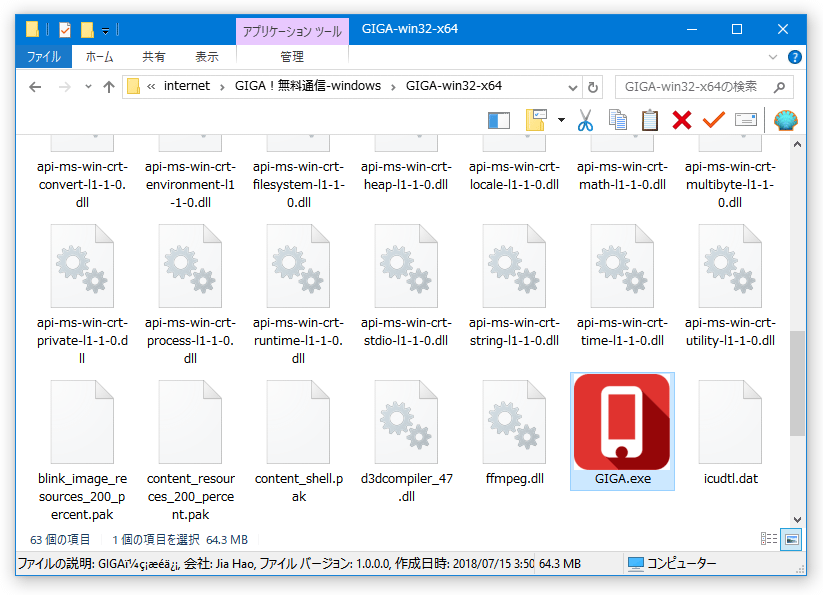The height and width of the screenshot is (595, 823).
Task: Click the GIGA-win32-x64 breadcrumb segment
Action: pos(453,86)
